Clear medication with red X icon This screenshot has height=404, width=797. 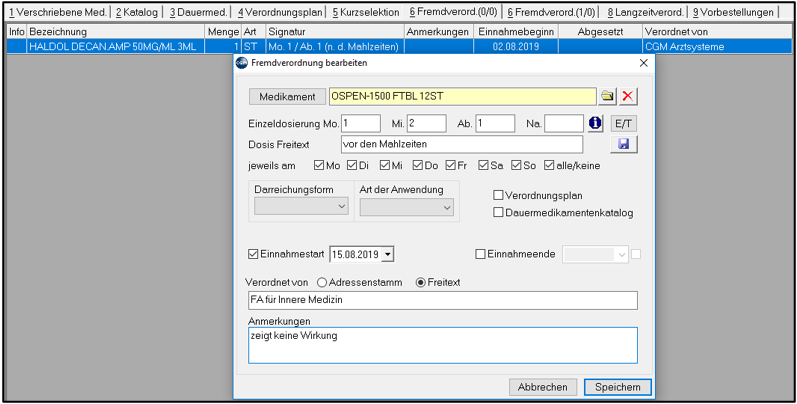628,96
